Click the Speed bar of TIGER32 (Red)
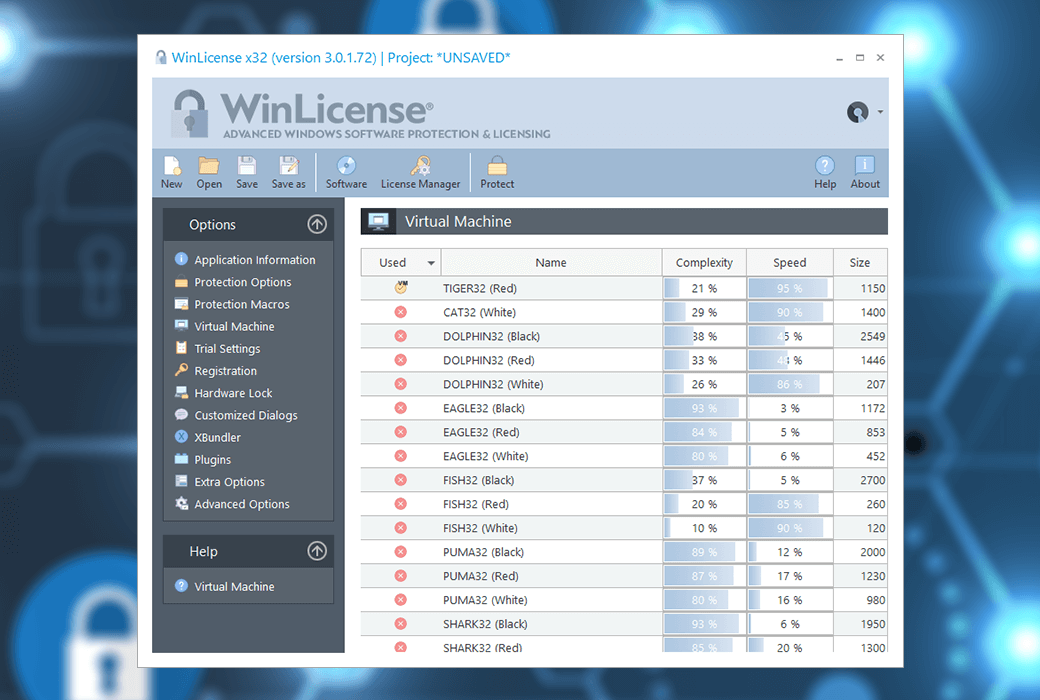The image size is (1040, 700). pyautogui.click(x=789, y=288)
